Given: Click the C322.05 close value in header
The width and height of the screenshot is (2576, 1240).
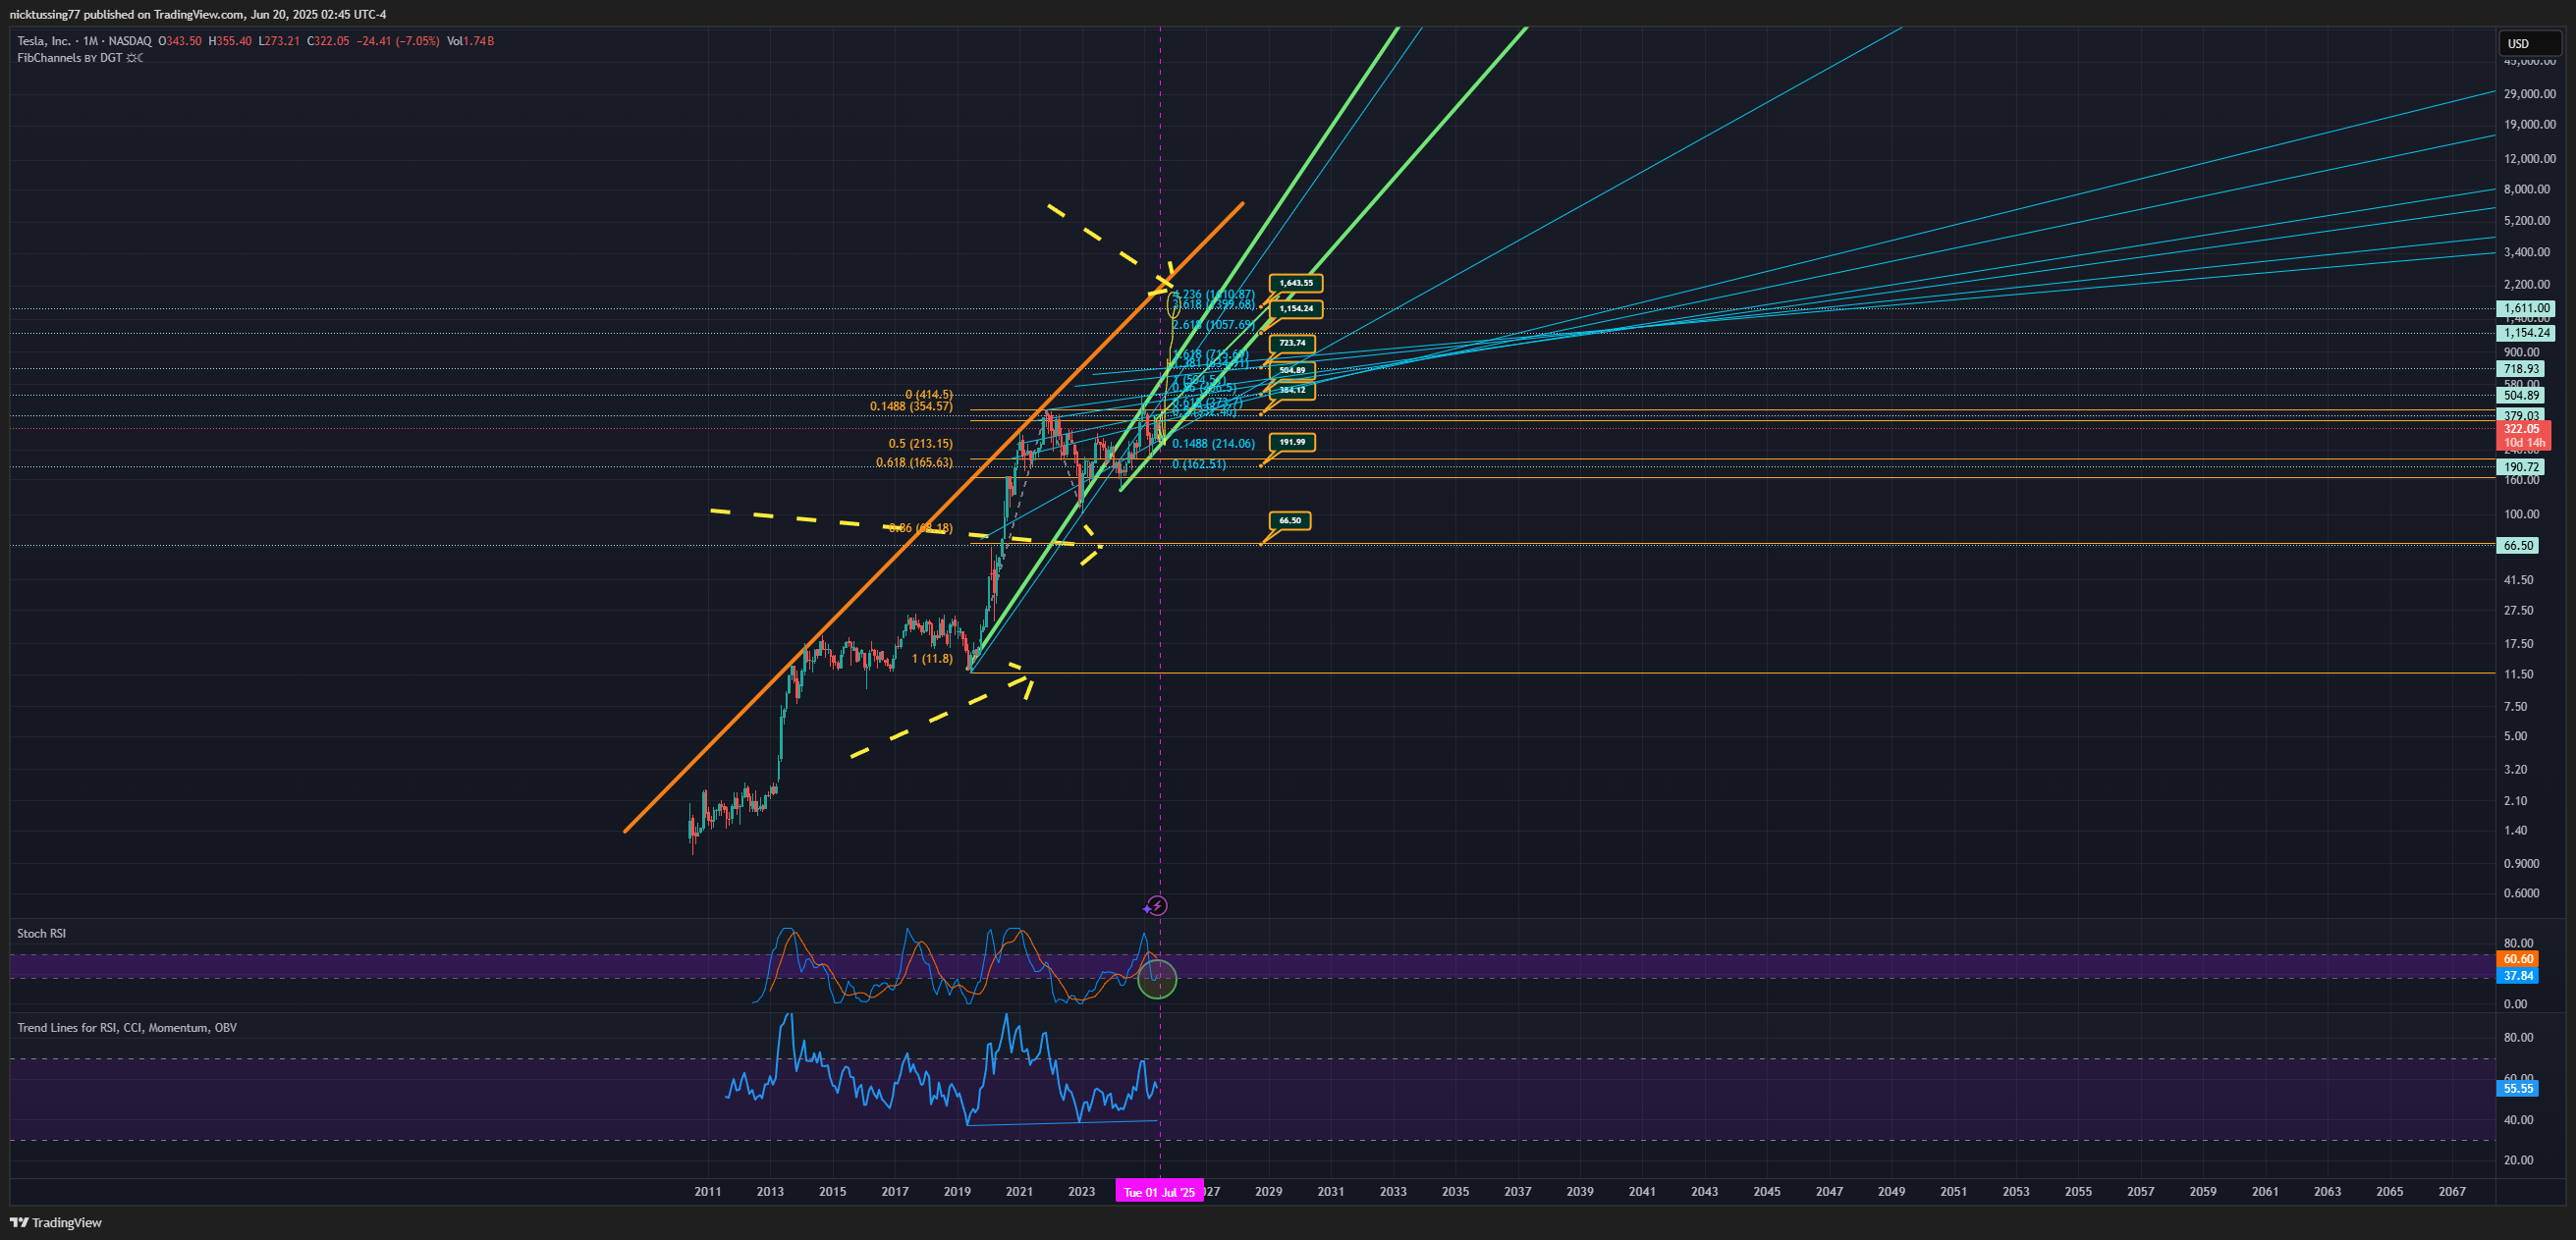Looking at the screenshot, I should (328, 41).
